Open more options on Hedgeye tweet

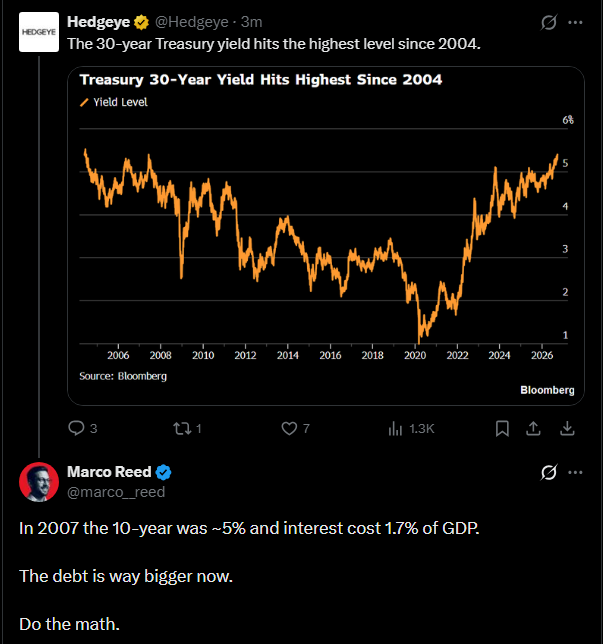coord(575,22)
